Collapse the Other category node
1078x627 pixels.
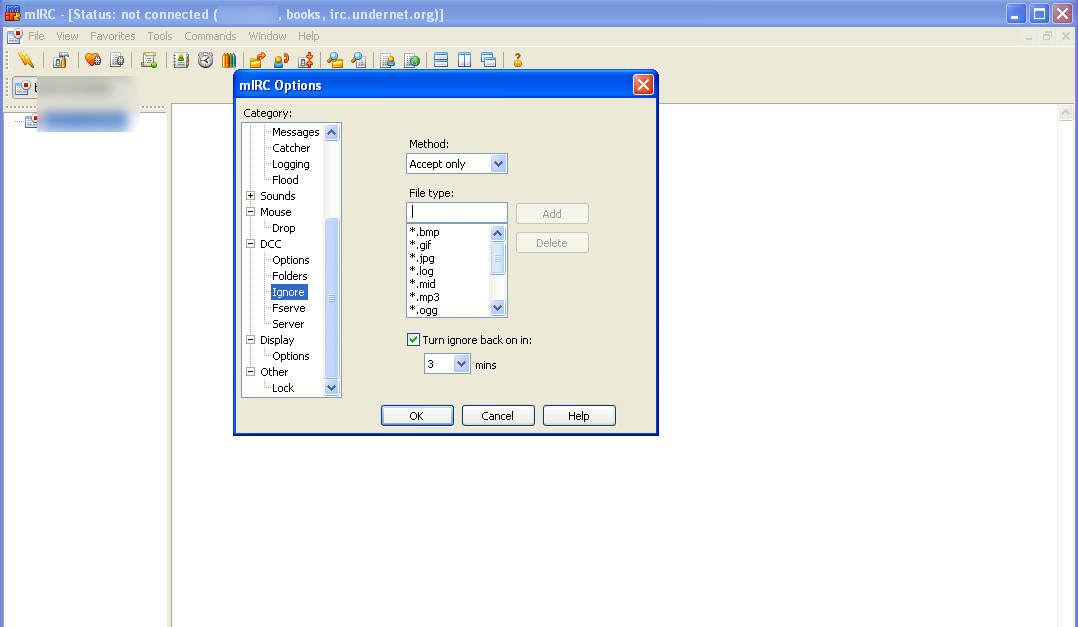[250, 371]
